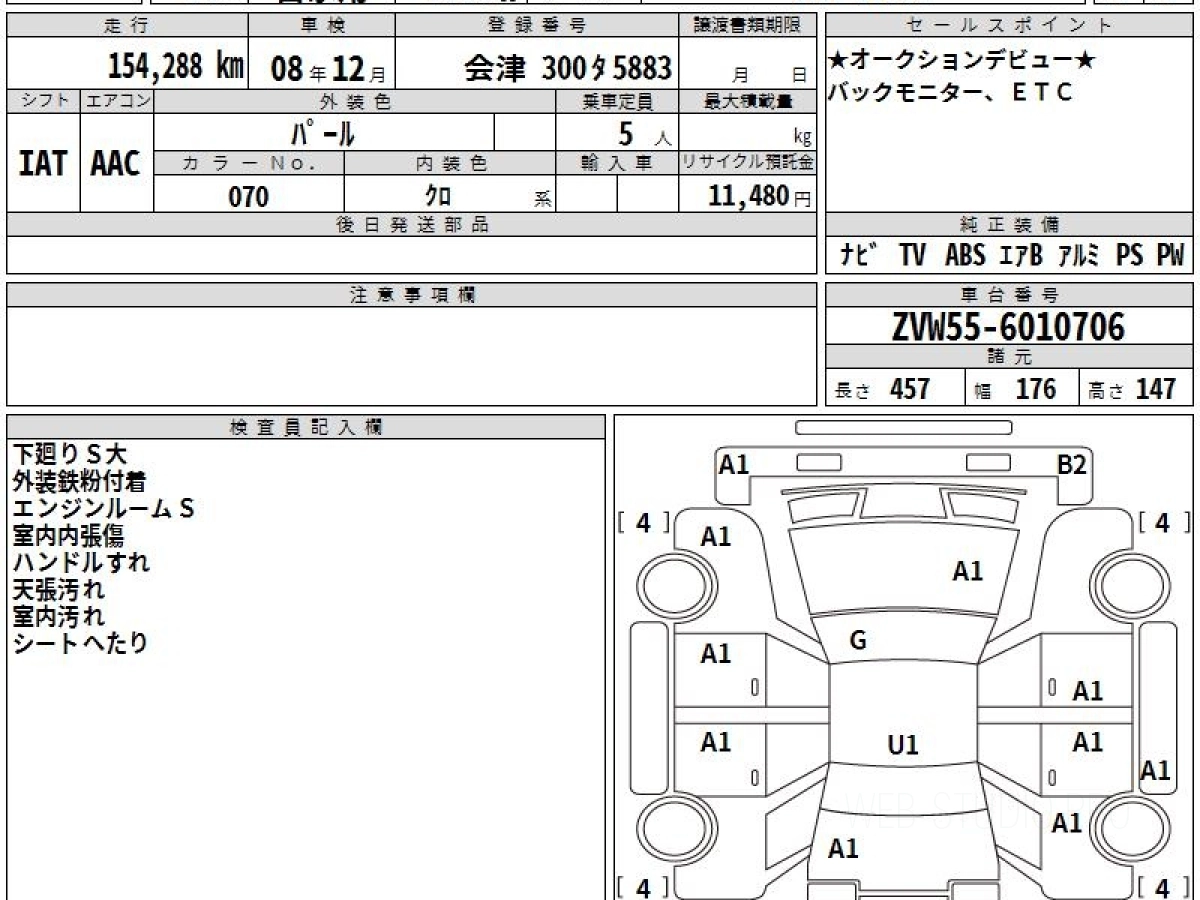Click the エアB airbag equipment entry
The image size is (1200, 900).
tap(1021, 256)
